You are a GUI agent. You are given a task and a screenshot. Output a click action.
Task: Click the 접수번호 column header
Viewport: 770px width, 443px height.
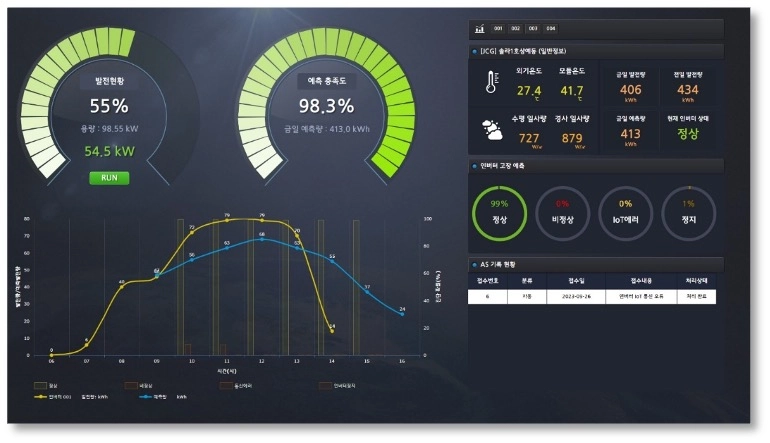tap(487, 281)
